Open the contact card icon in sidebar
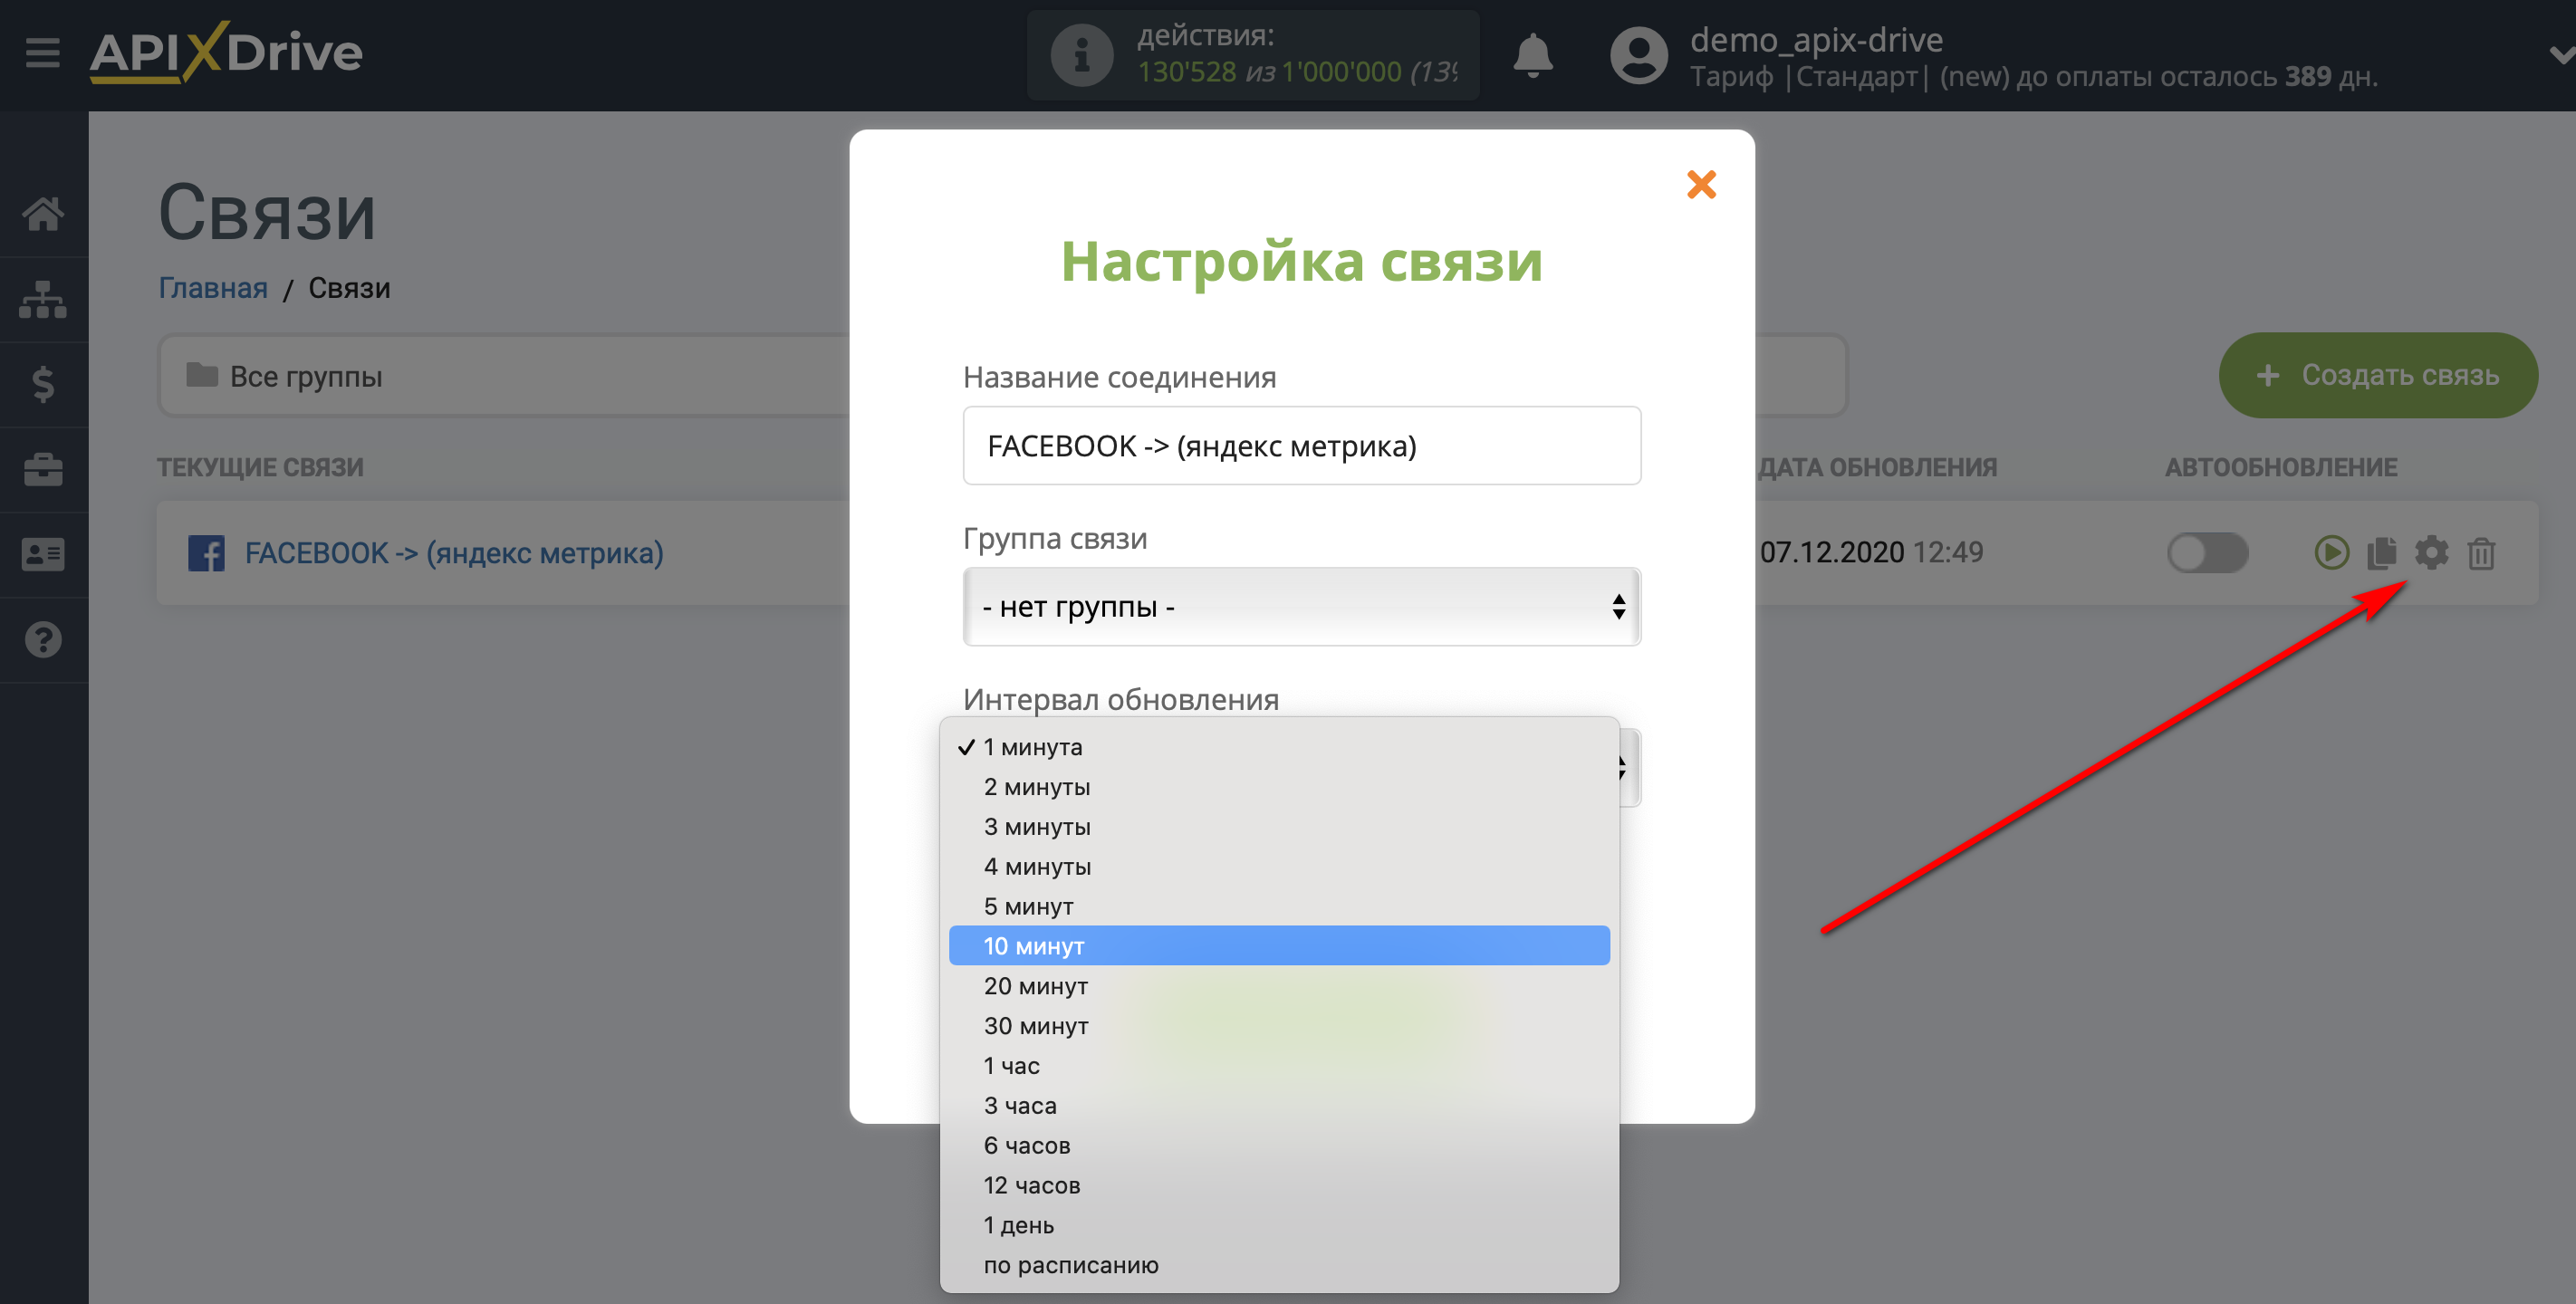2576x1304 pixels. click(x=43, y=554)
